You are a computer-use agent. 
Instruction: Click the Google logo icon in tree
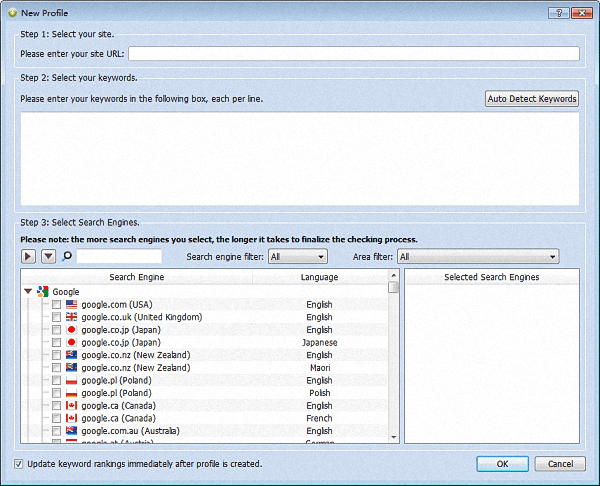43,291
